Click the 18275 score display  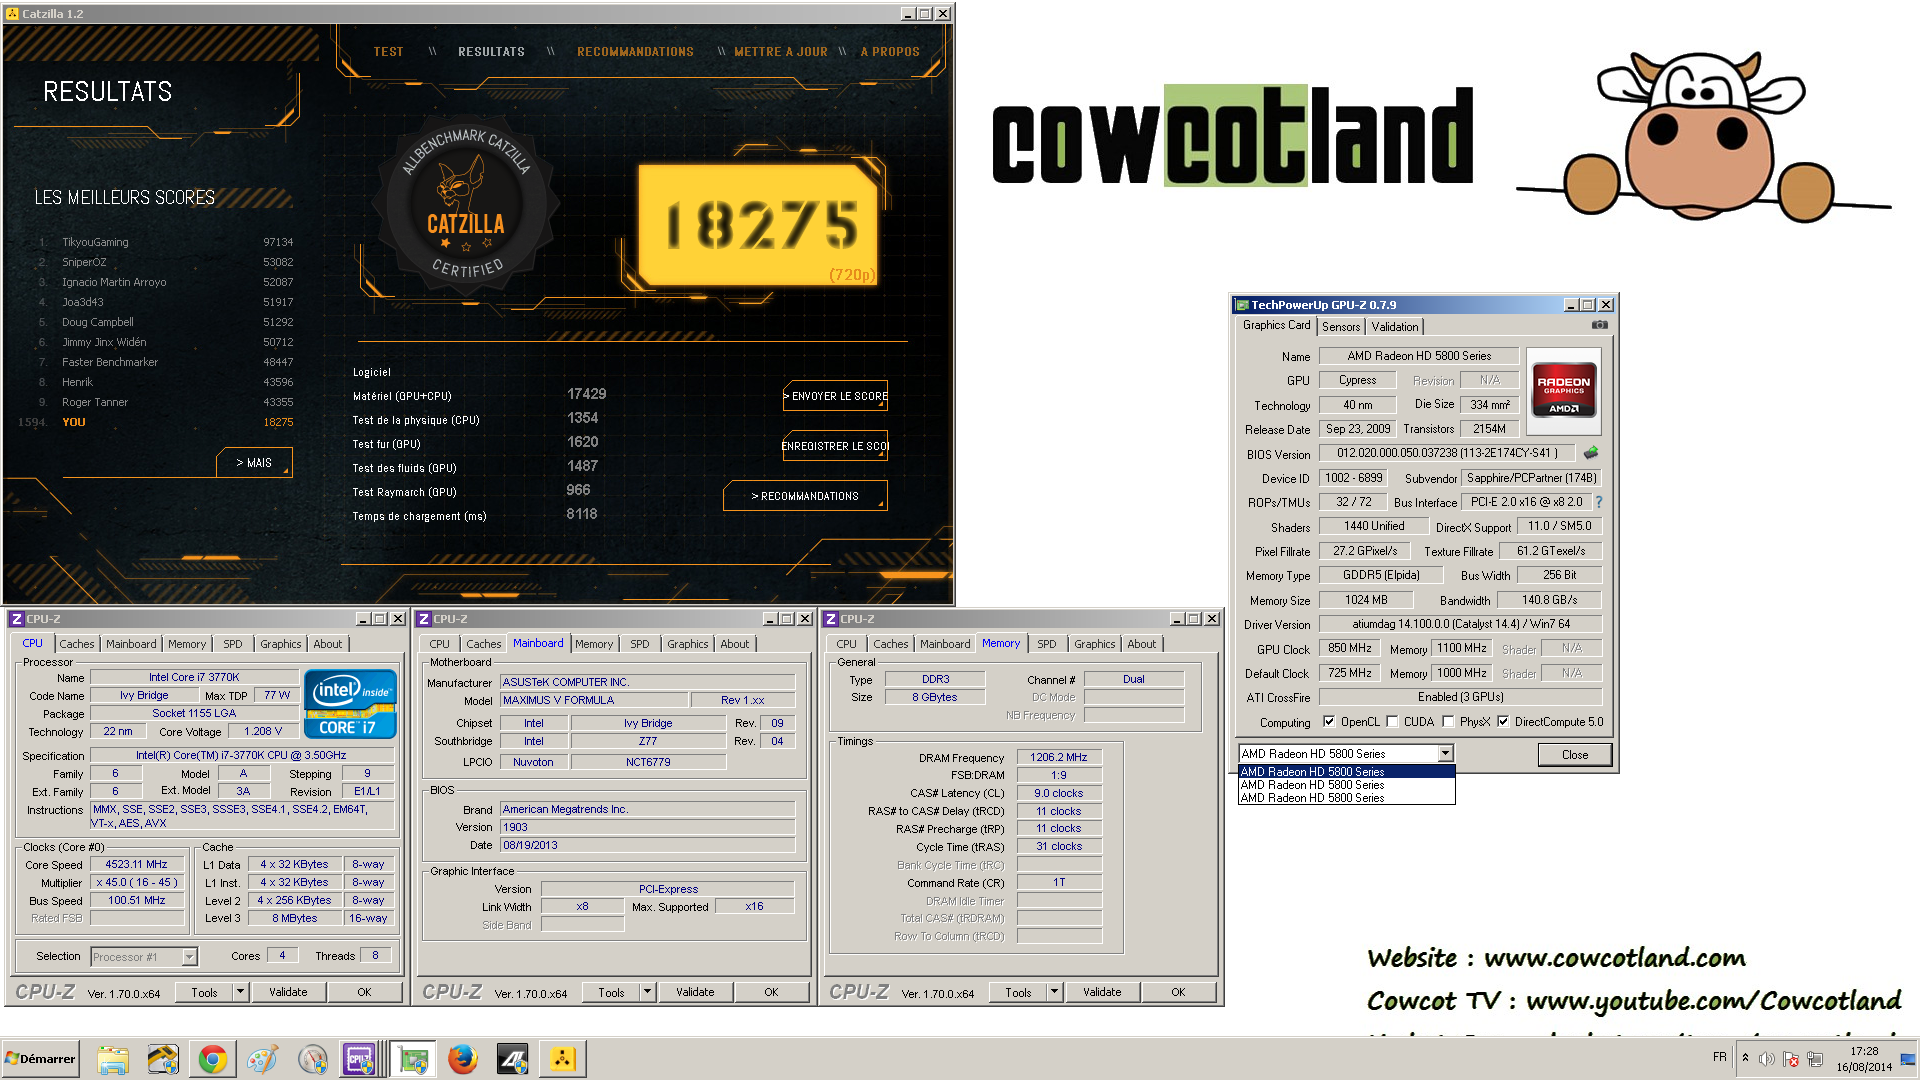point(759,225)
